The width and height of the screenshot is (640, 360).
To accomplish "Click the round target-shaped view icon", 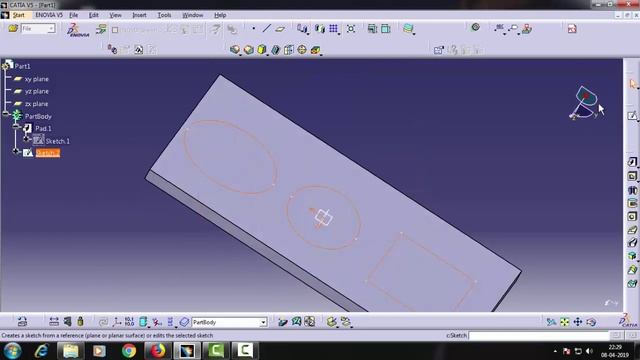I will [x=302, y=50].
